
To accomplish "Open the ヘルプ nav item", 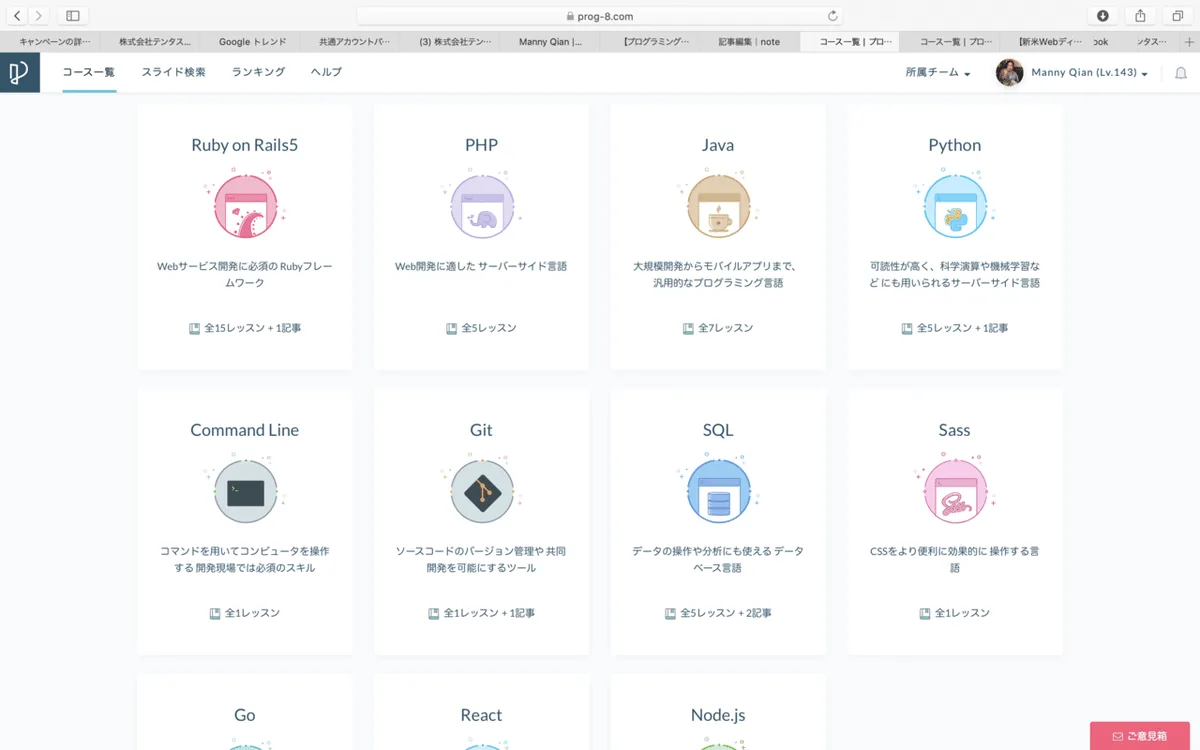I will (x=326, y=72).
